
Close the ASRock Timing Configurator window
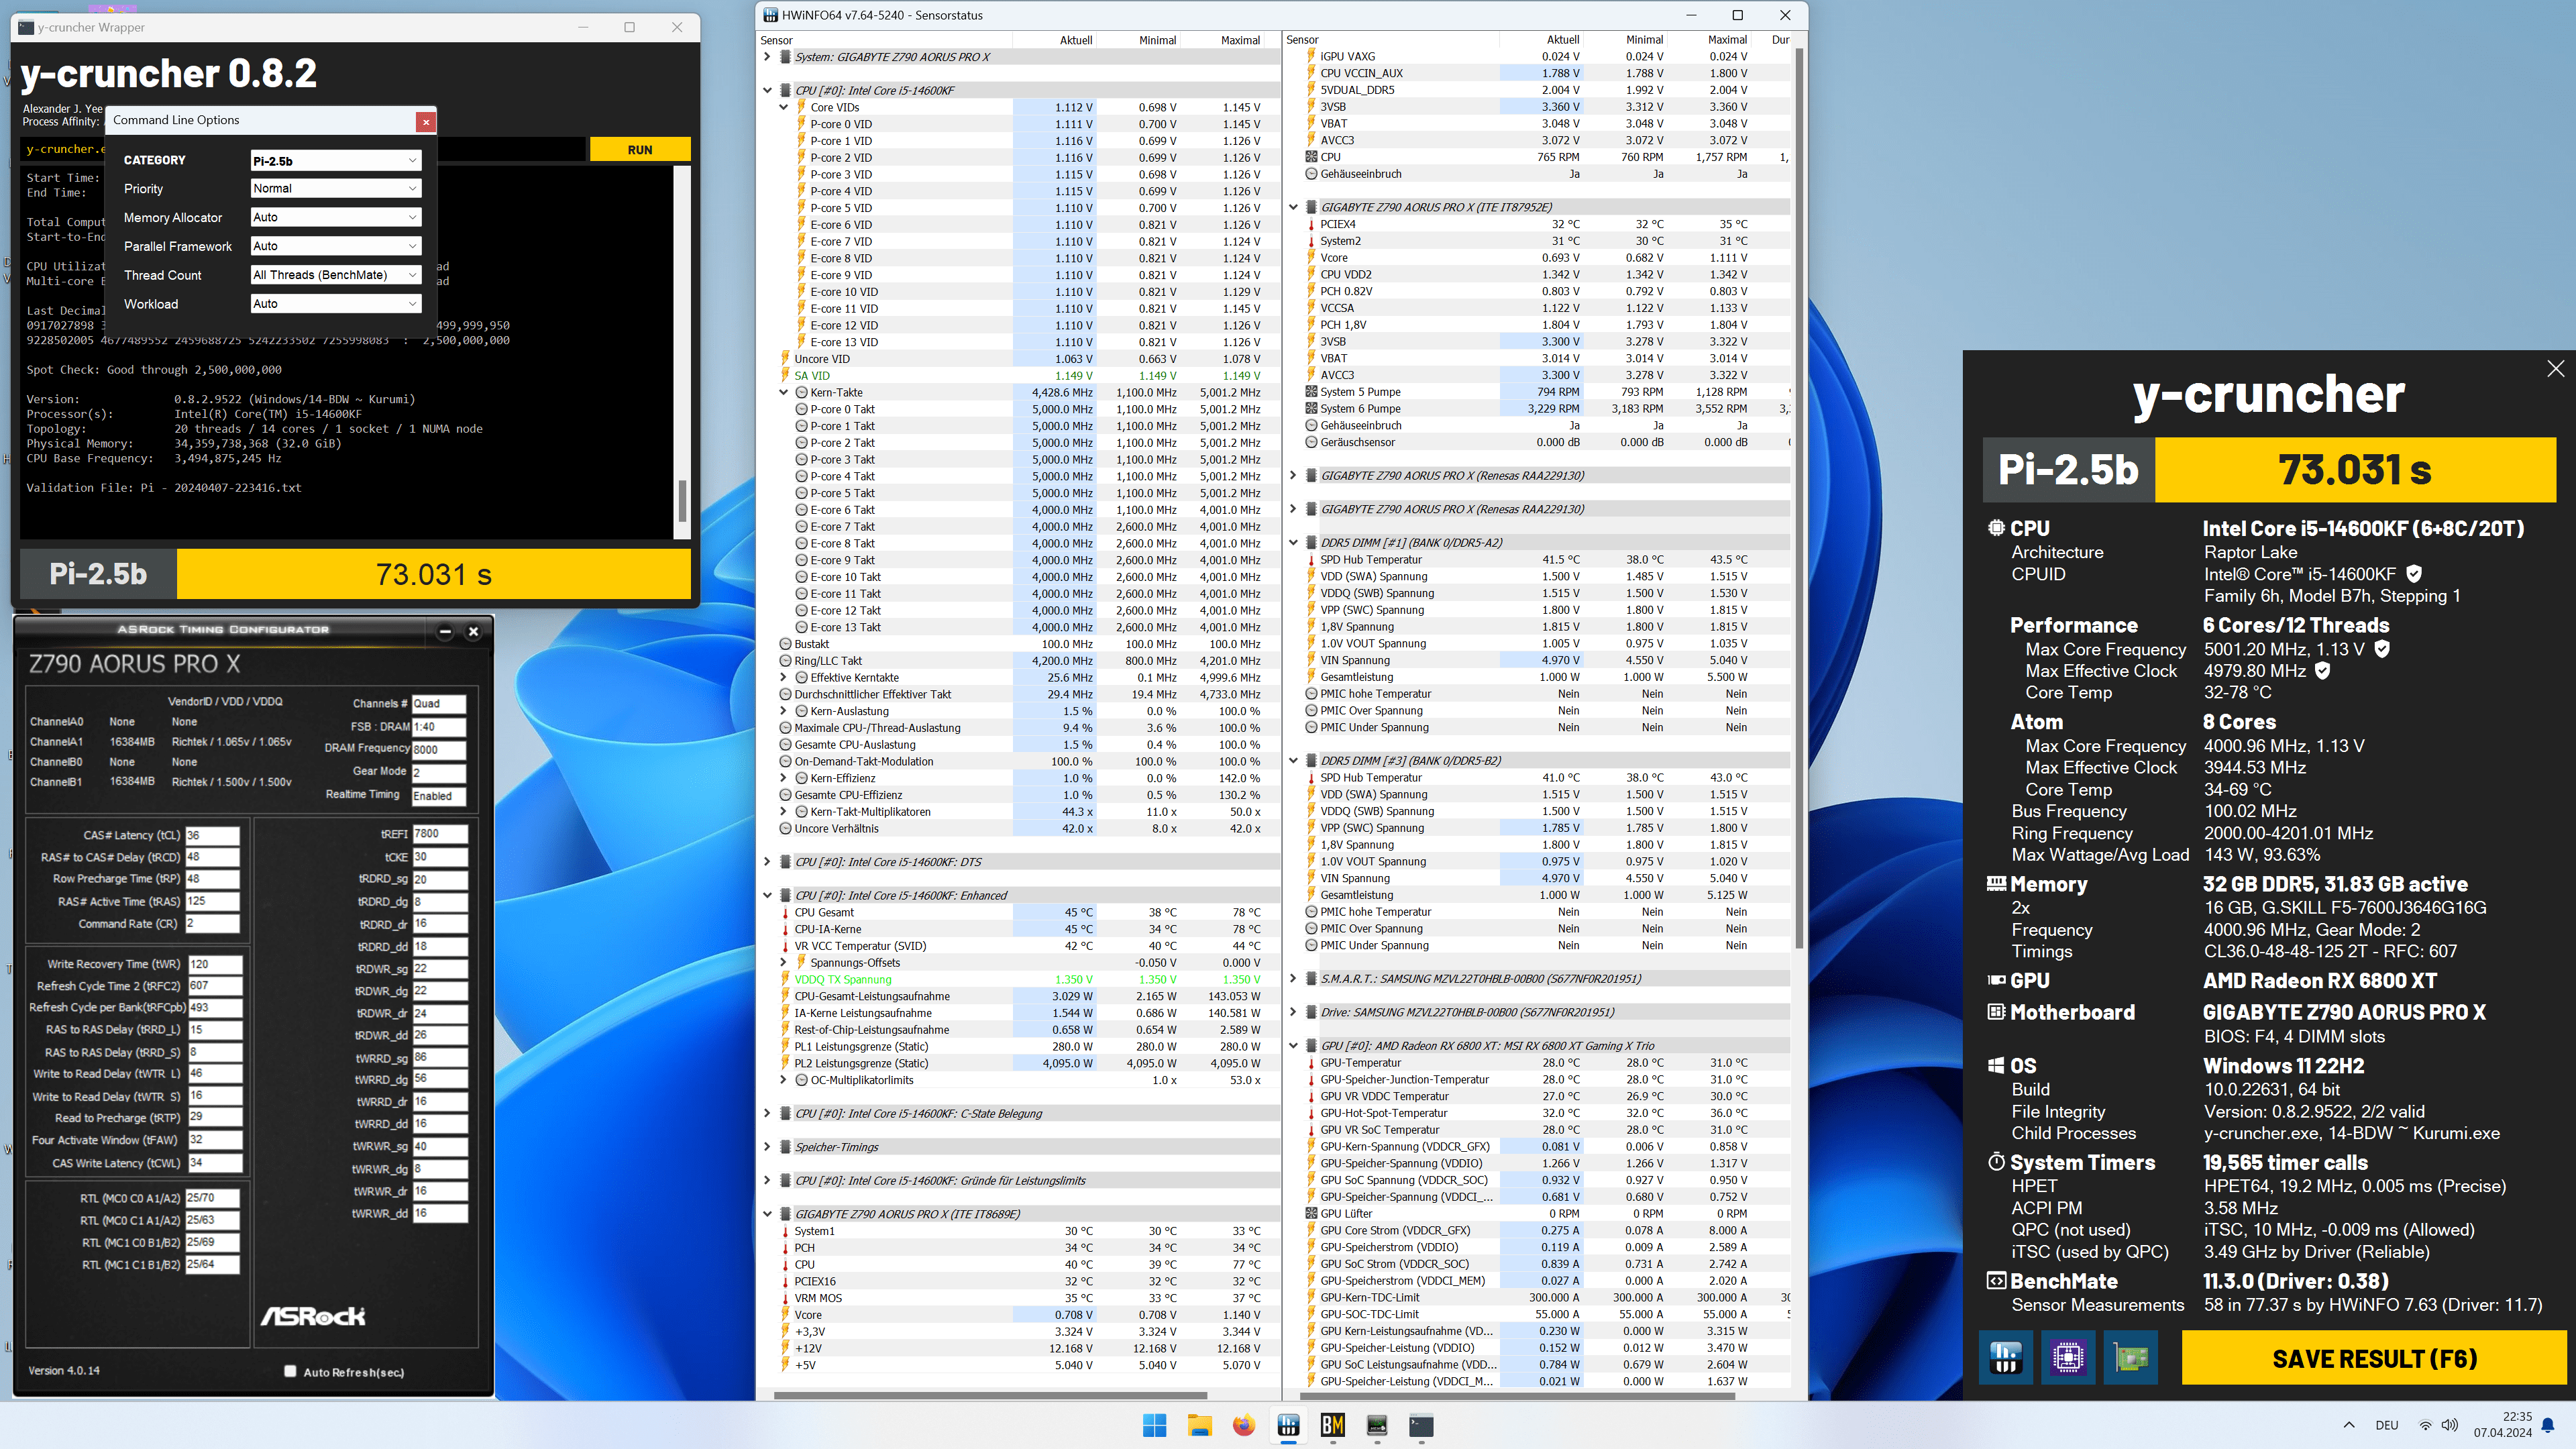[474, 631]
